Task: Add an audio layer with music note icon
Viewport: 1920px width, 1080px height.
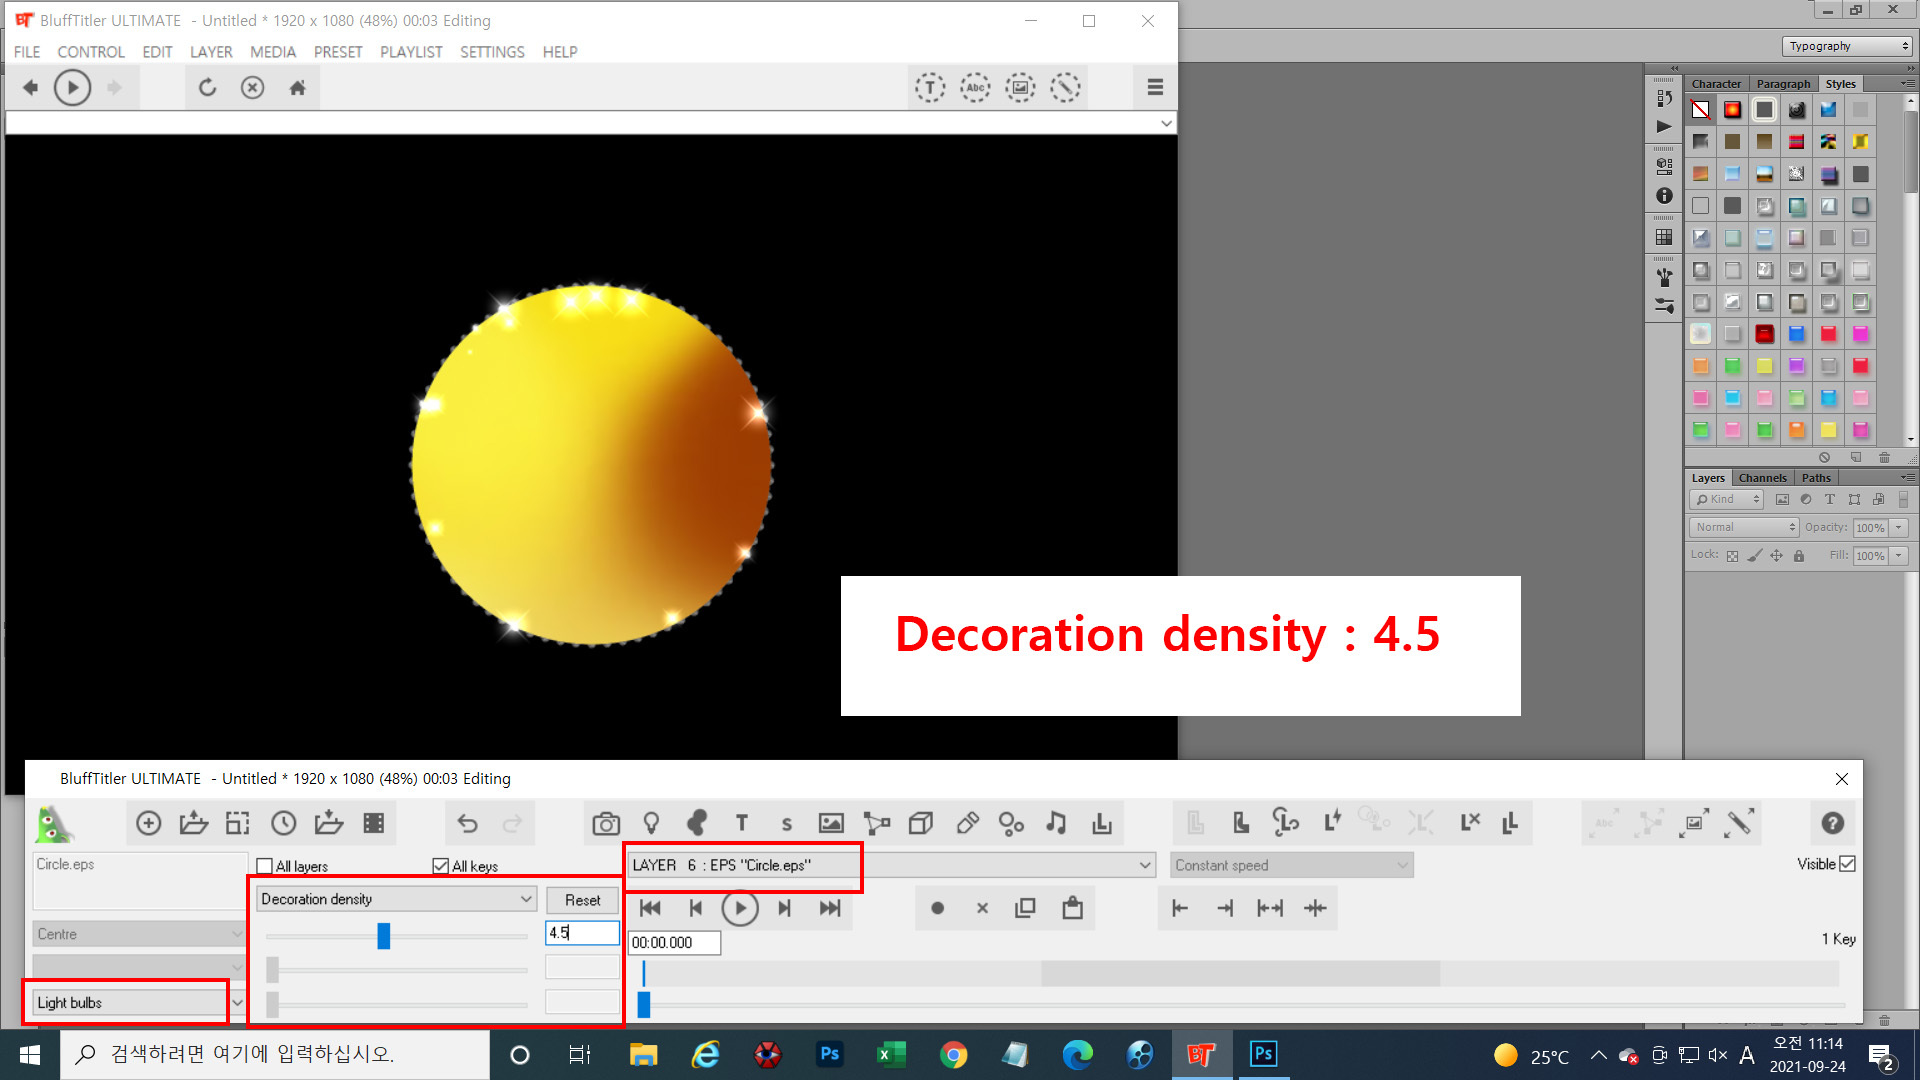Action: (1056, 823)
